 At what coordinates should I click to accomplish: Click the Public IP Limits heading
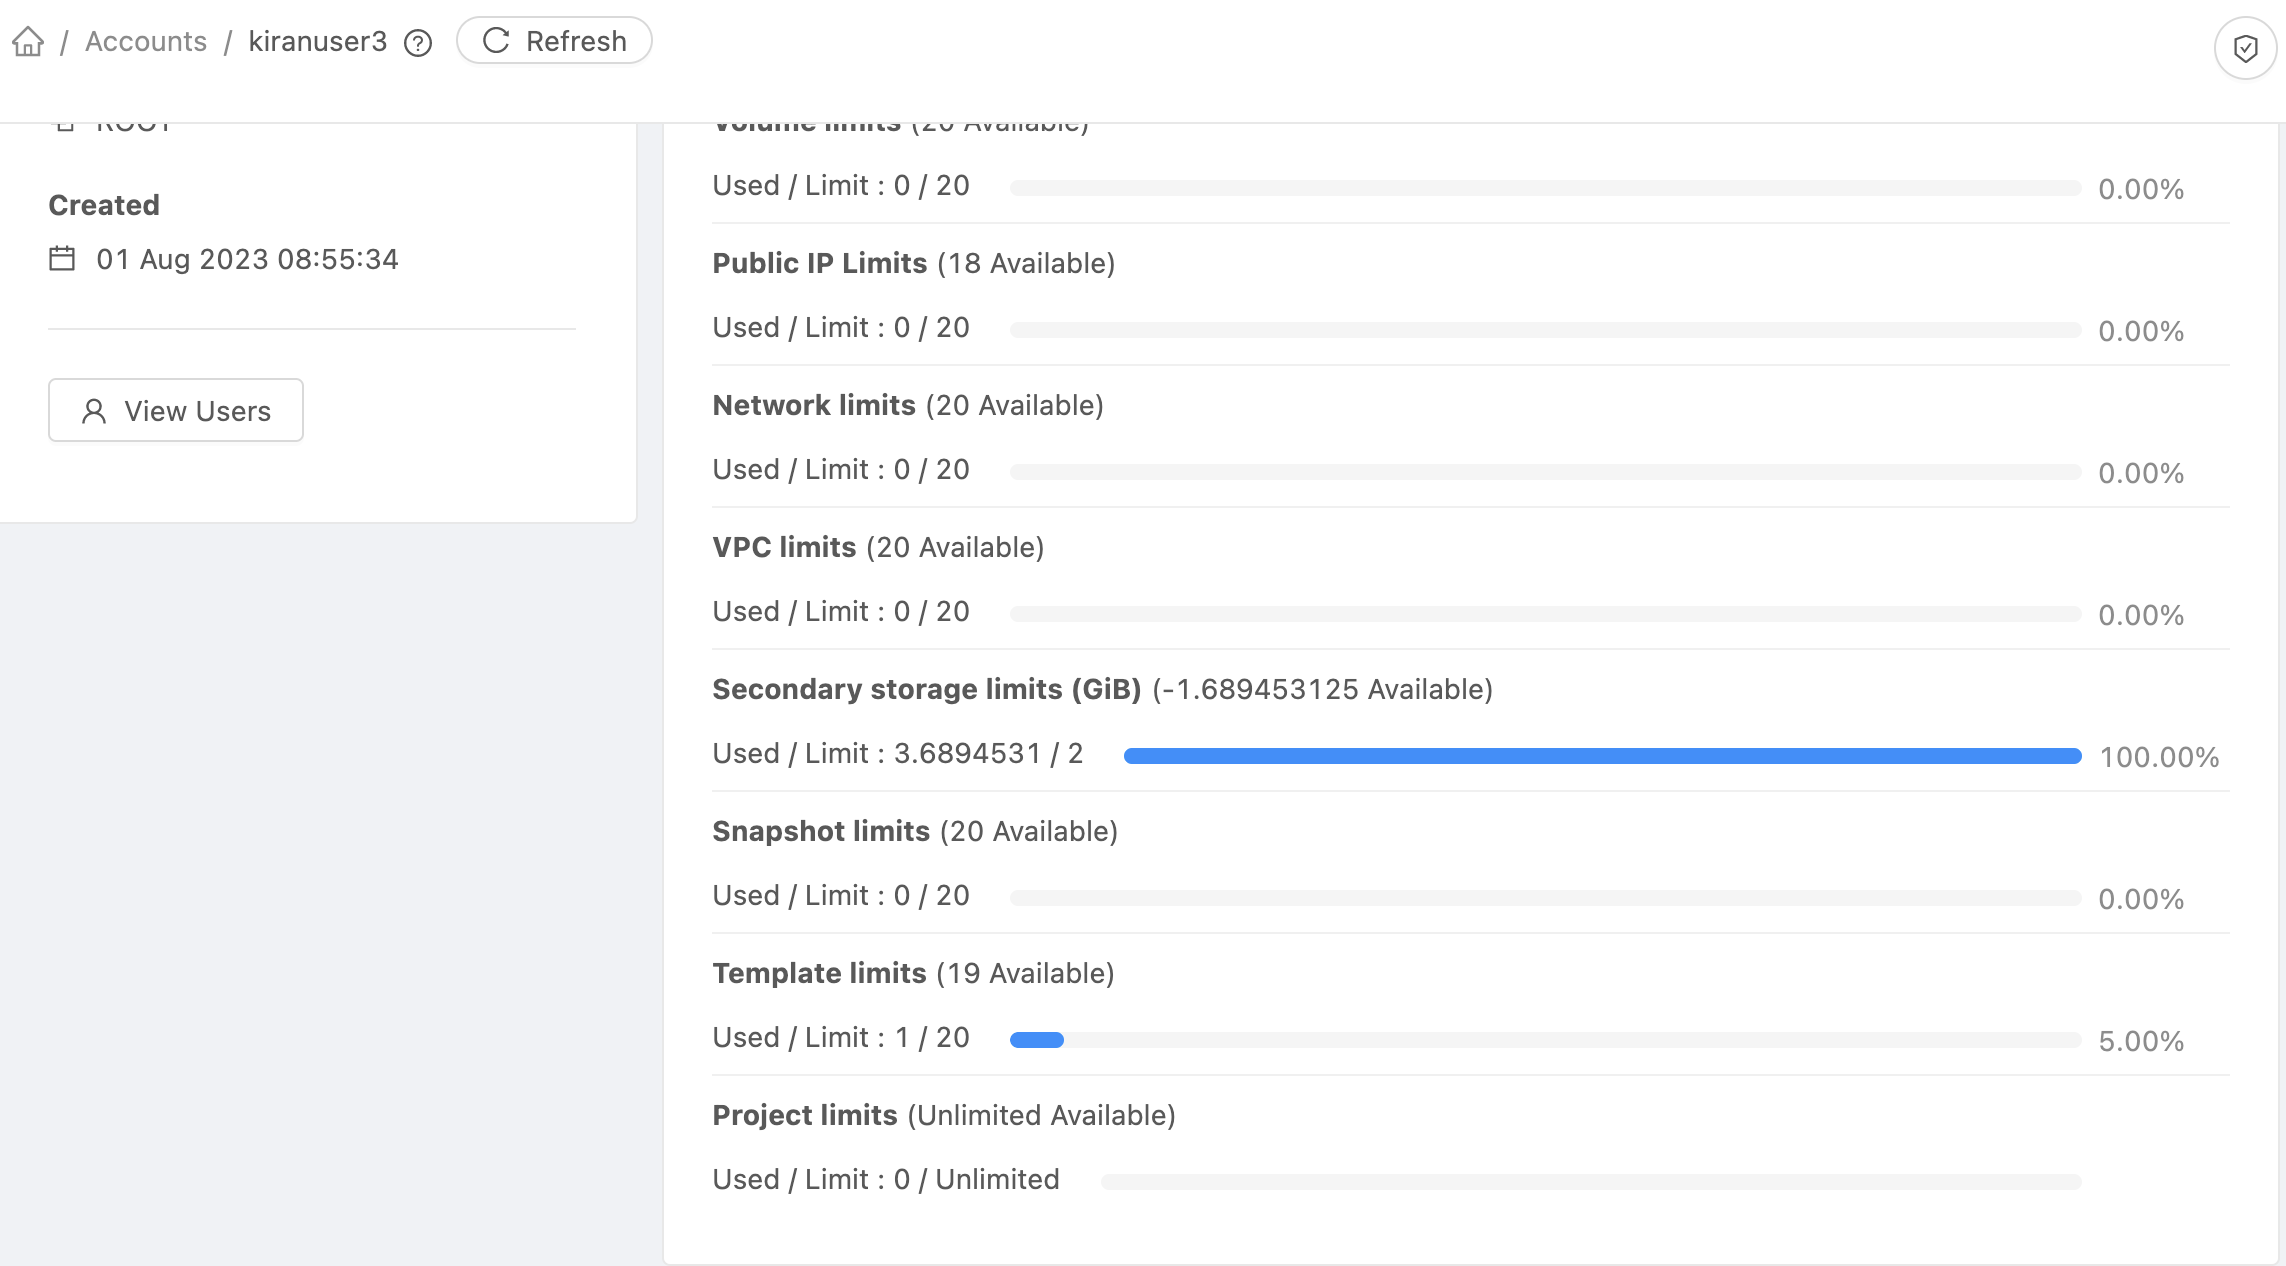[x=819, y=263]
